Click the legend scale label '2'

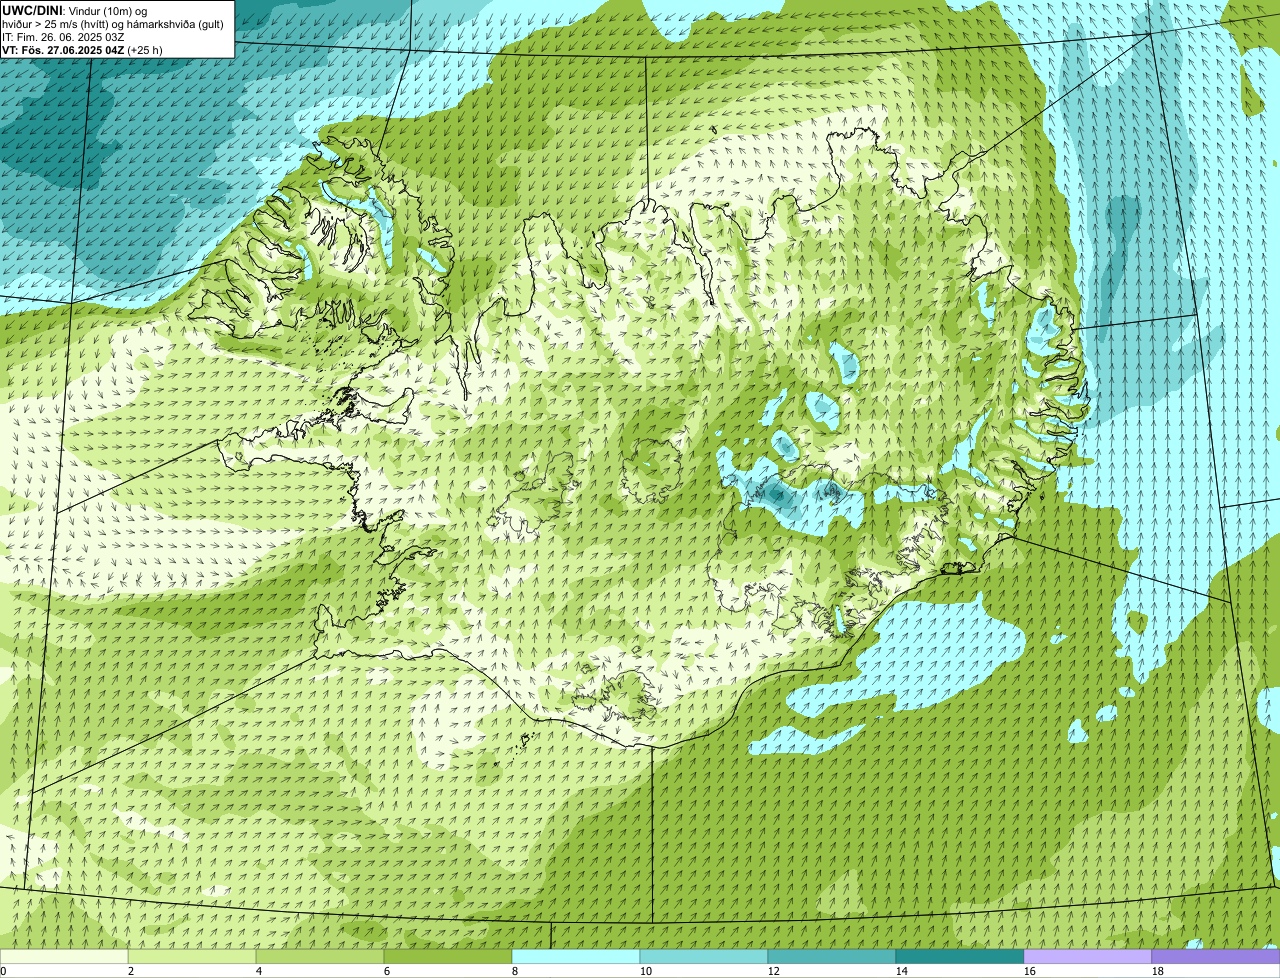pos(131,971)
